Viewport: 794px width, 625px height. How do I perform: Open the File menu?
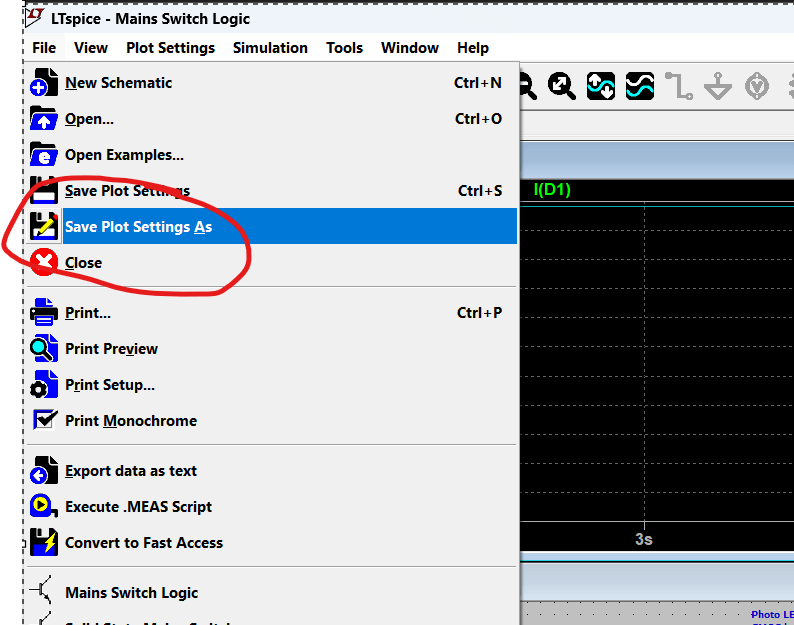[44, 48]
